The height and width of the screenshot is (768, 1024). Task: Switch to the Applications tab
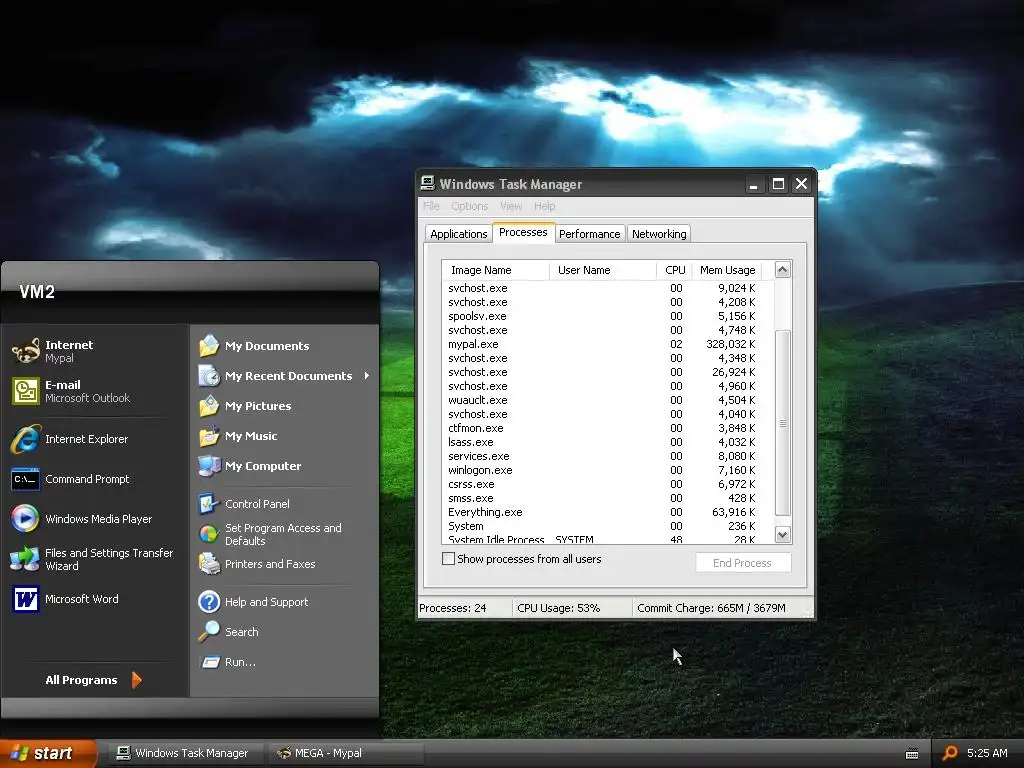point(458,234)
